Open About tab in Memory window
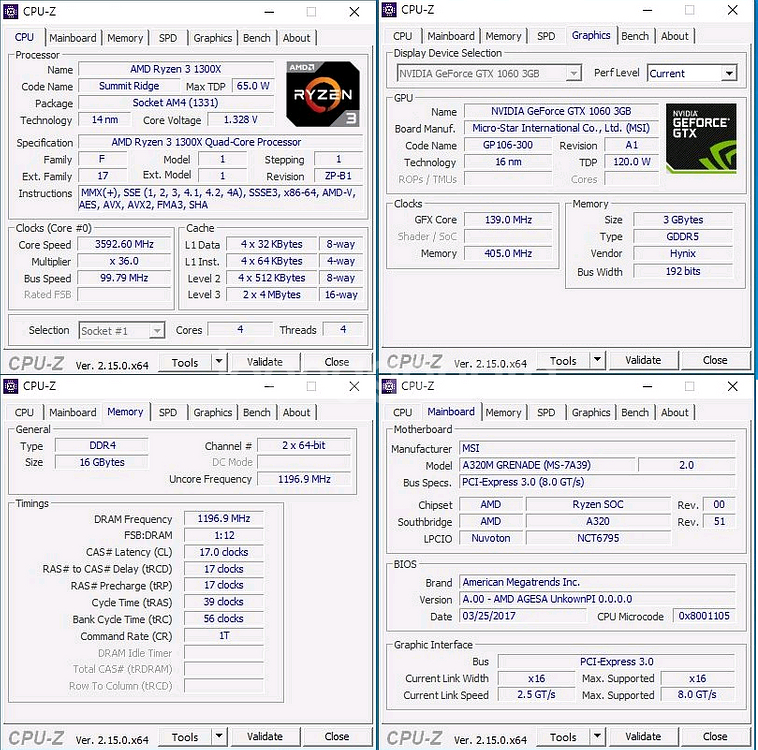The width and height of the screenshot is (758, 750). tap(296, 412)
